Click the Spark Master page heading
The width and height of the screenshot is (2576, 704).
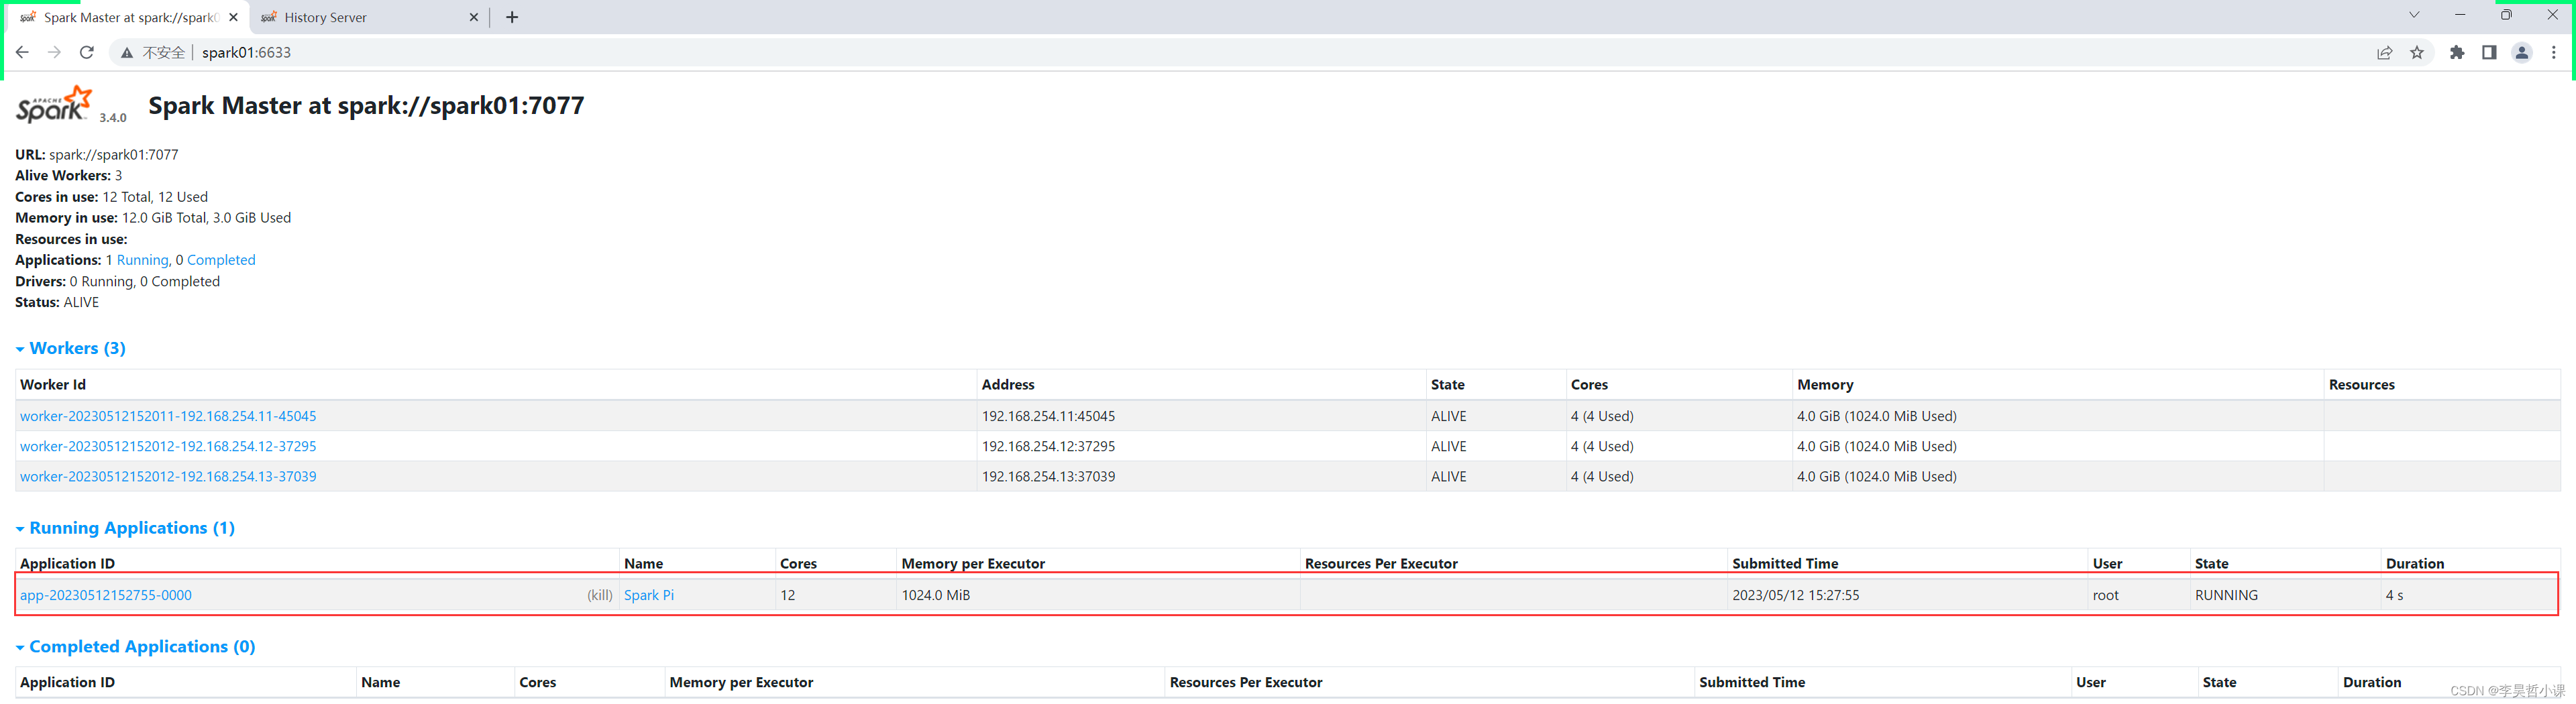366,106
